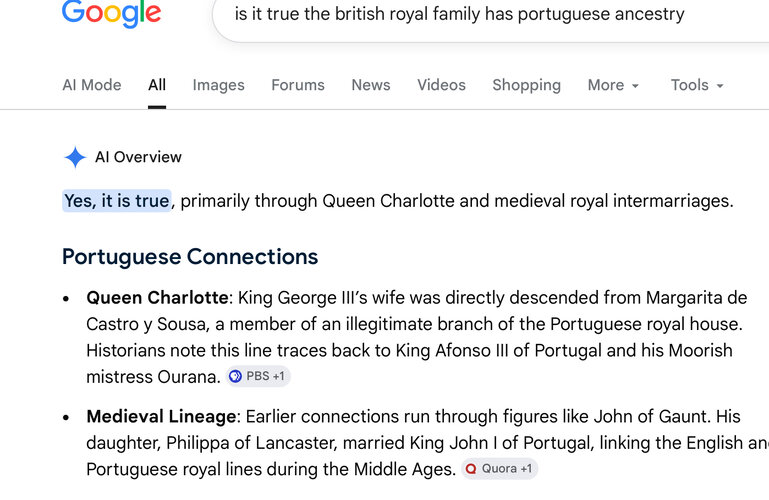
Task: Switch to AI Mode tab
Action: point(92,85)
